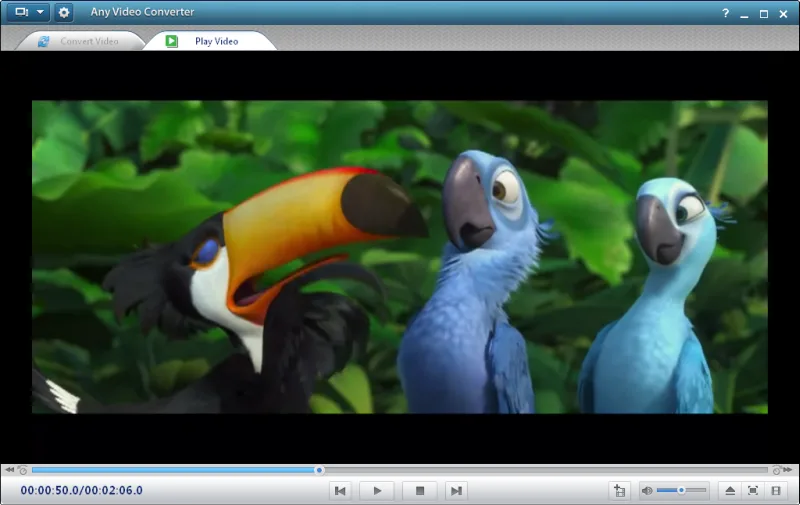800x505 pixels.
Task: Switch to the Convert Video tab
Action: coord(80,41)
